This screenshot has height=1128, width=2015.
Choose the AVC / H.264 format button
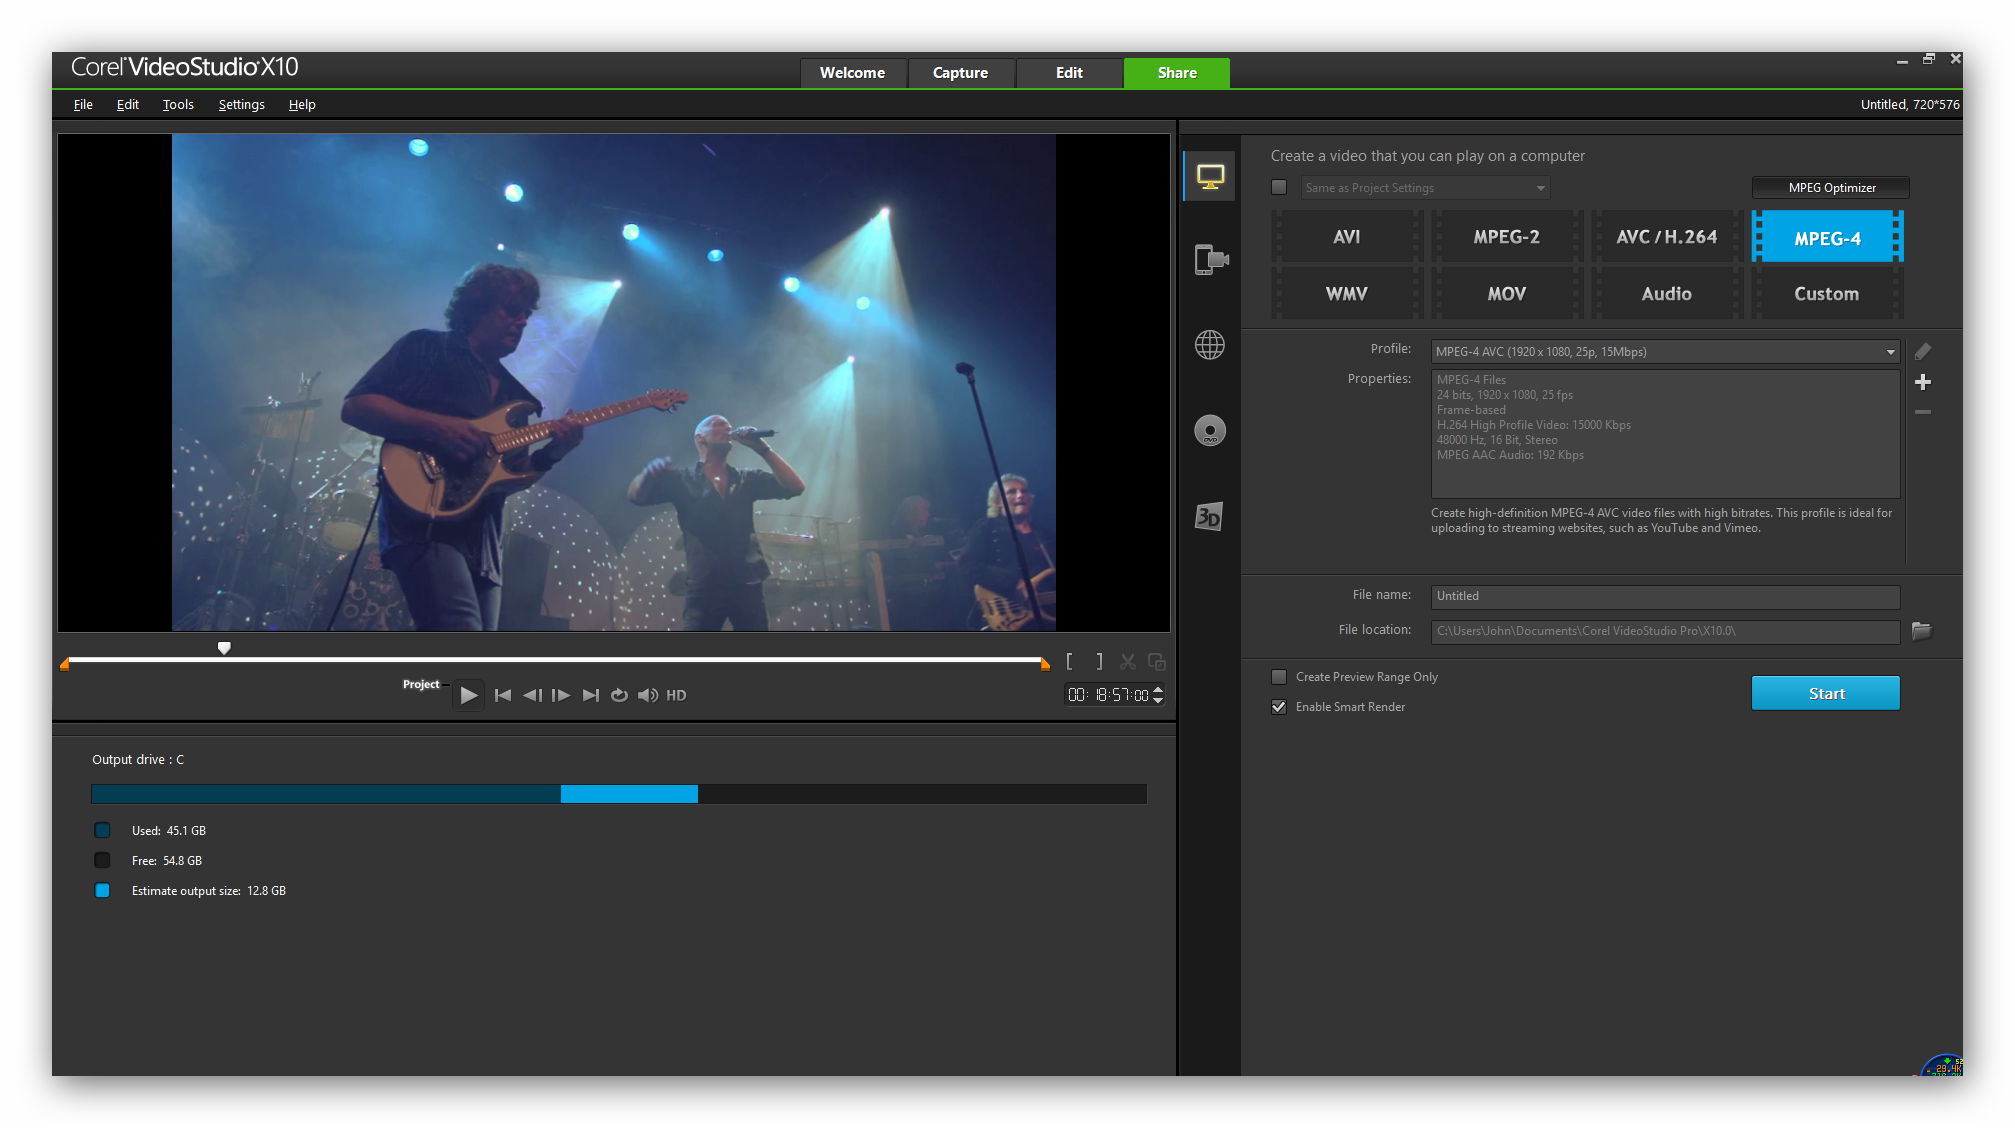(1666, 237)
